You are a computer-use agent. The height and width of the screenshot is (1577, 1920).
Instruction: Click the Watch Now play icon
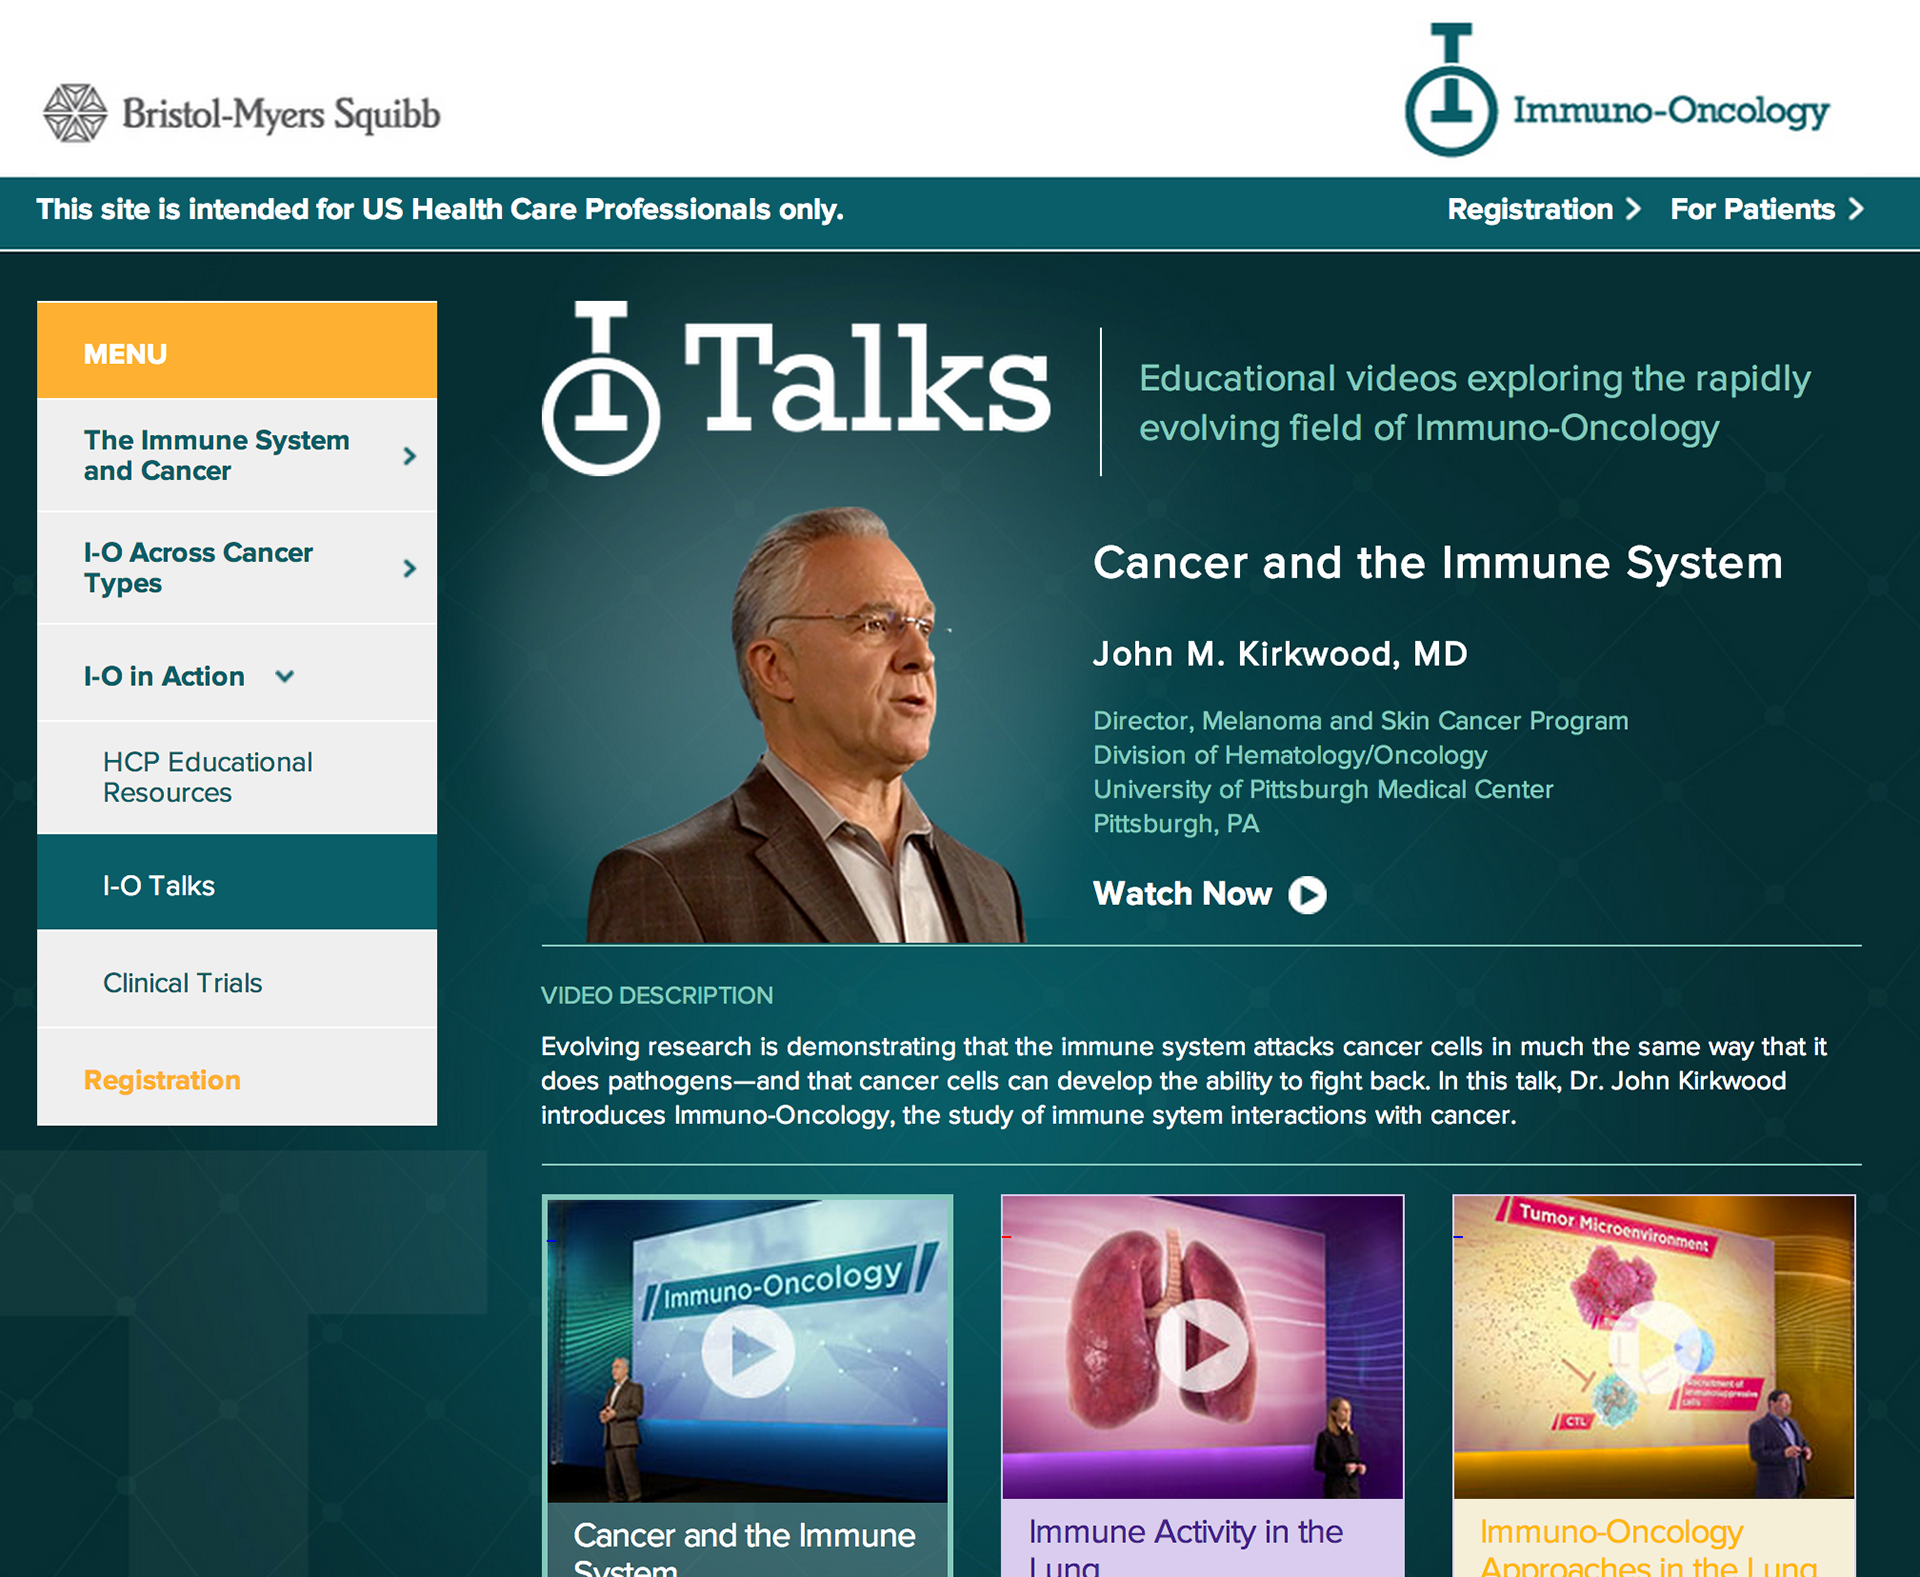click(1307, 894)
